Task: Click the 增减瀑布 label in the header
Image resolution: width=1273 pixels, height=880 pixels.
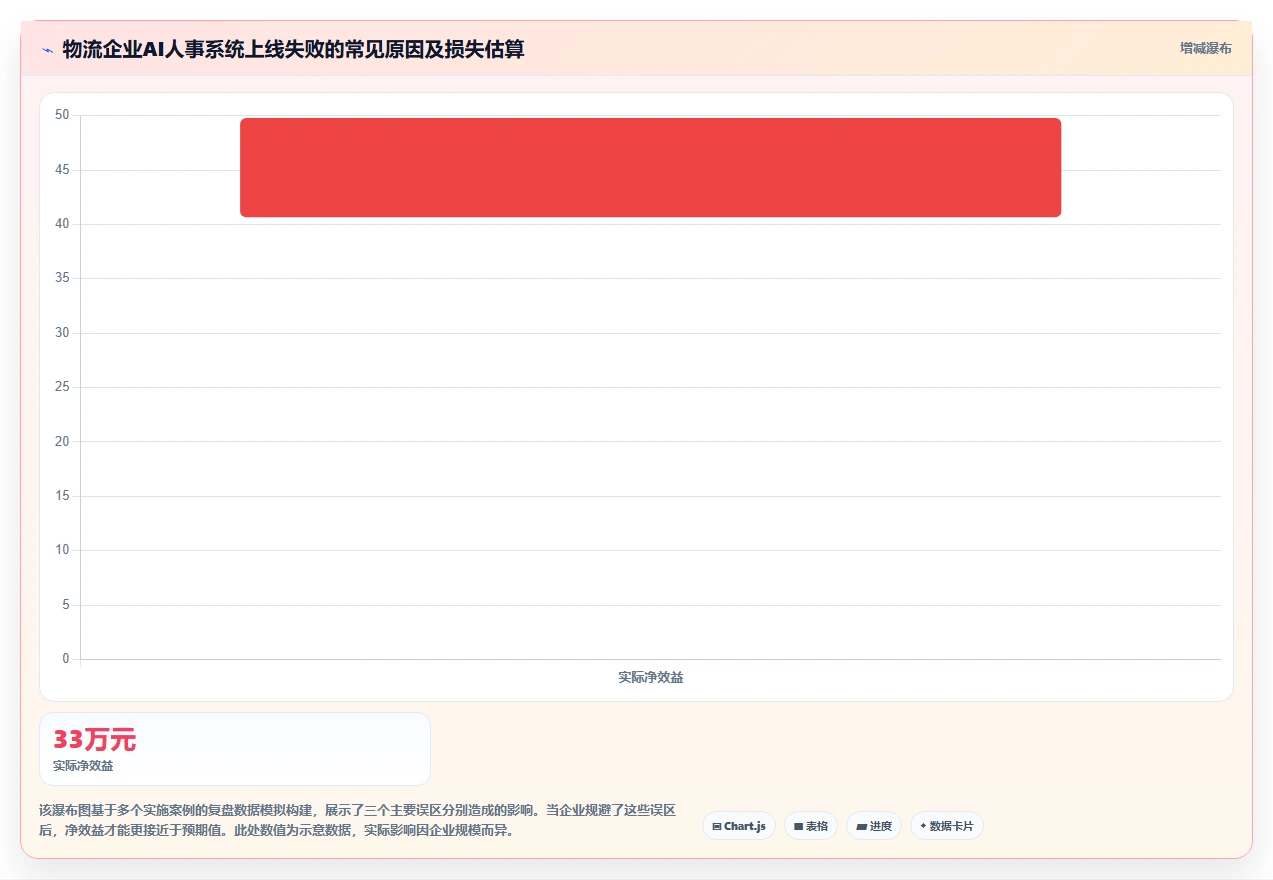Action: pos(1206,48)
